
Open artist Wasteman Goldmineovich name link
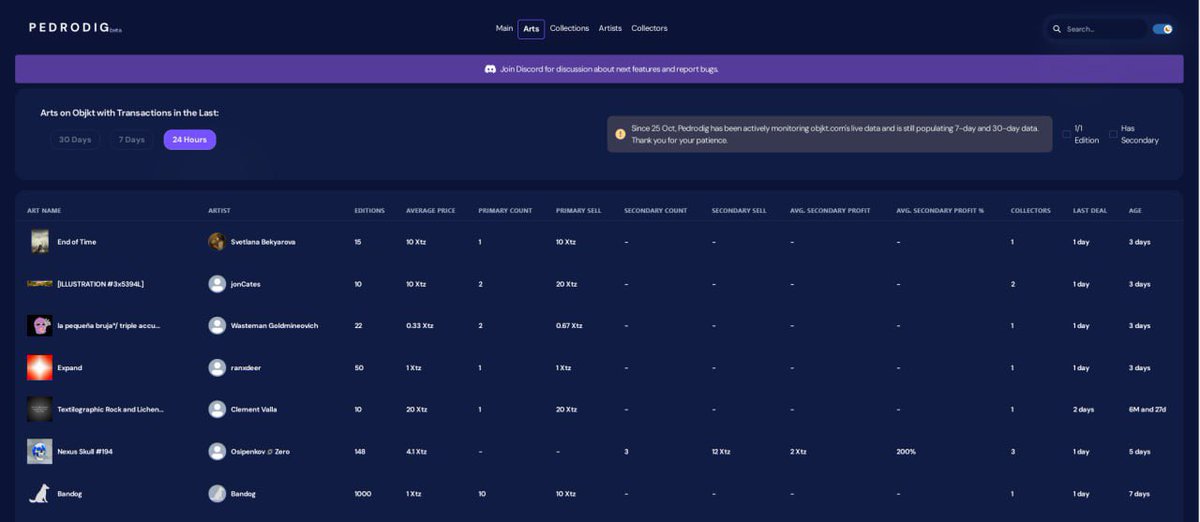[x=275, y=326]
